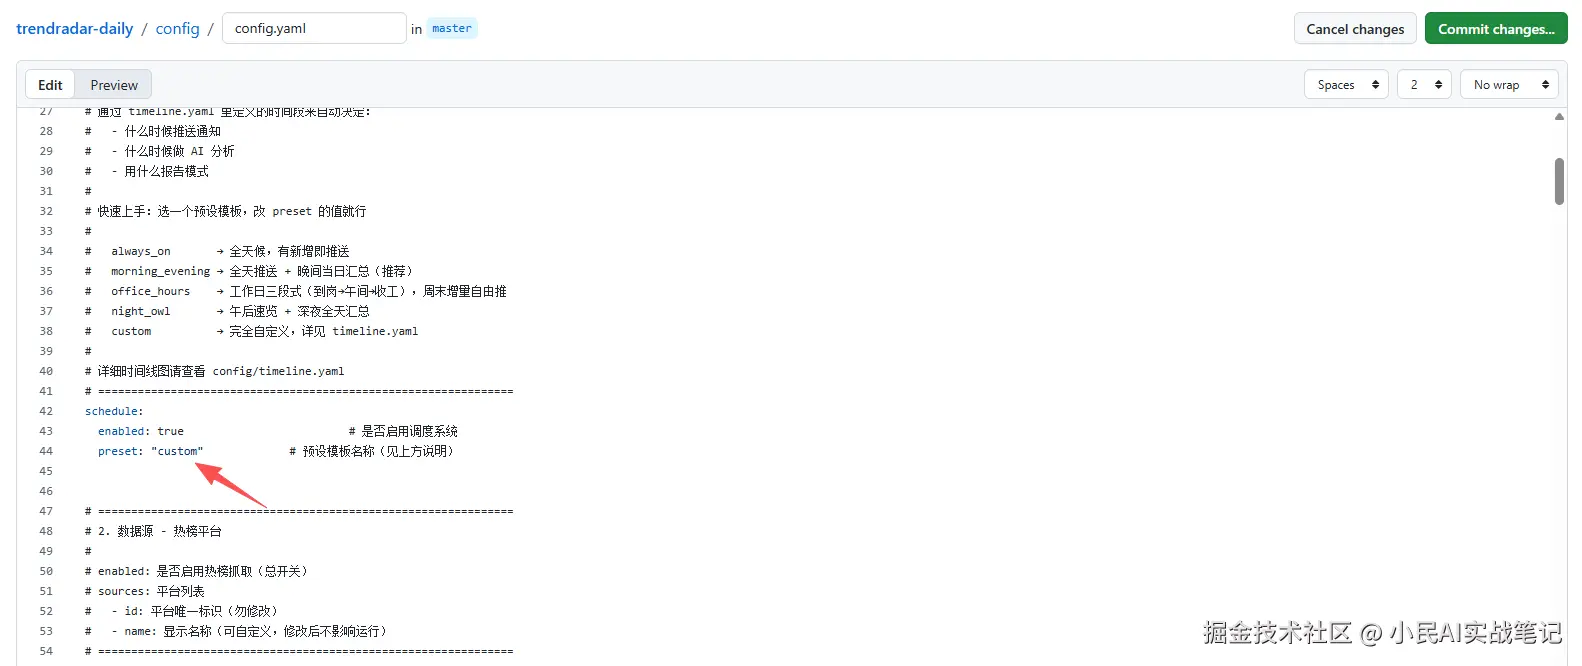
Task: Edit the config.yaml filename field
Action: (x=314, y=28)
